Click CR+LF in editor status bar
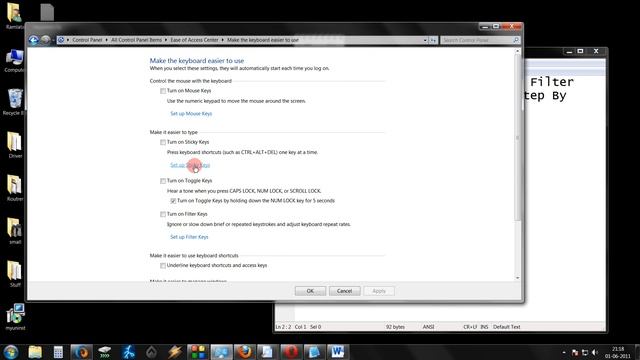Screen dimensions: 640x360 click(x=470, y=327)
